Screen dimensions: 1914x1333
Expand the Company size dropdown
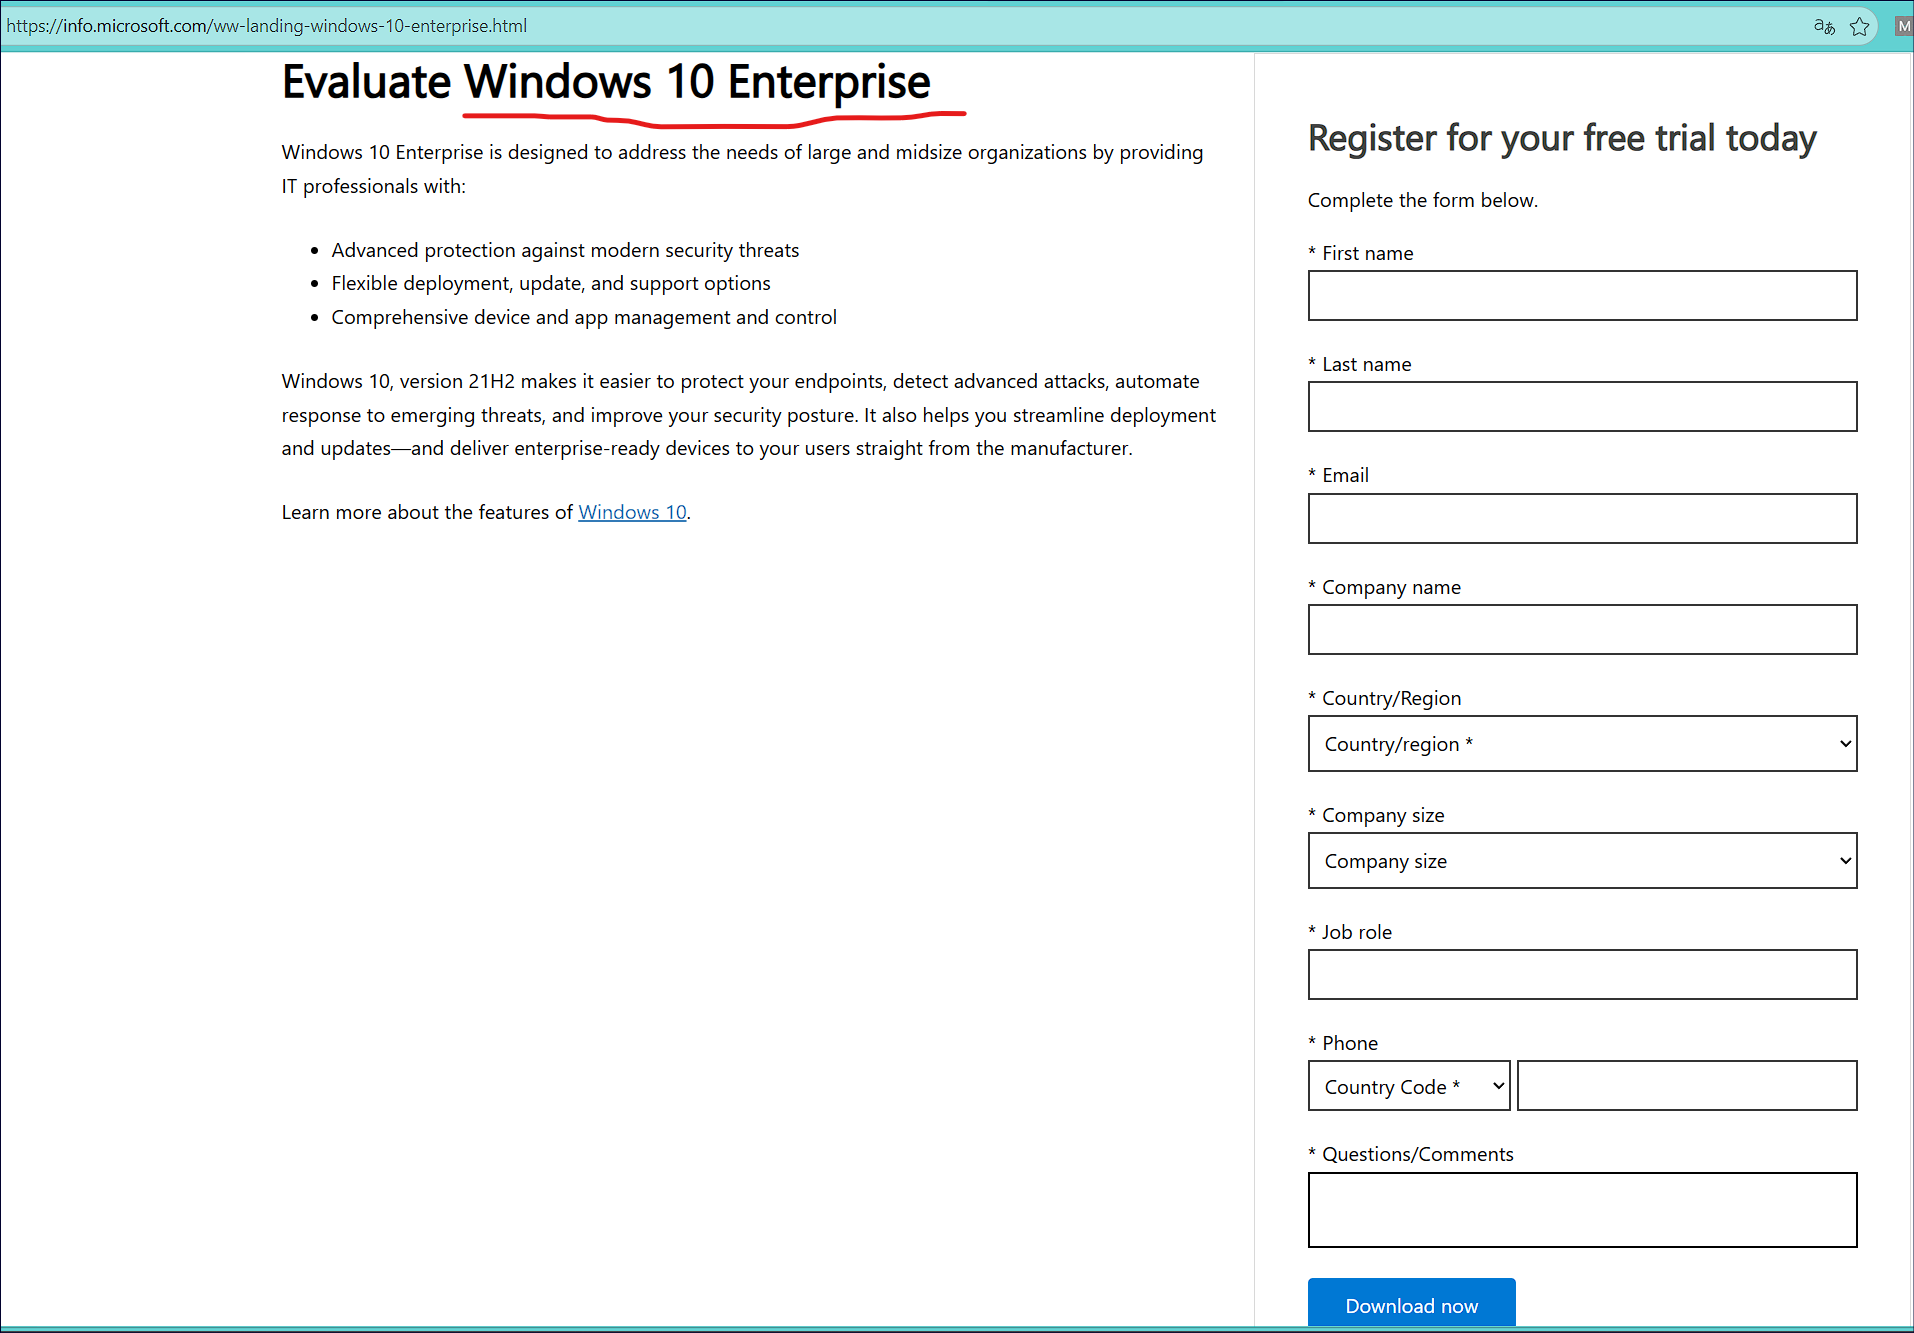click(x=1582, y=861)
